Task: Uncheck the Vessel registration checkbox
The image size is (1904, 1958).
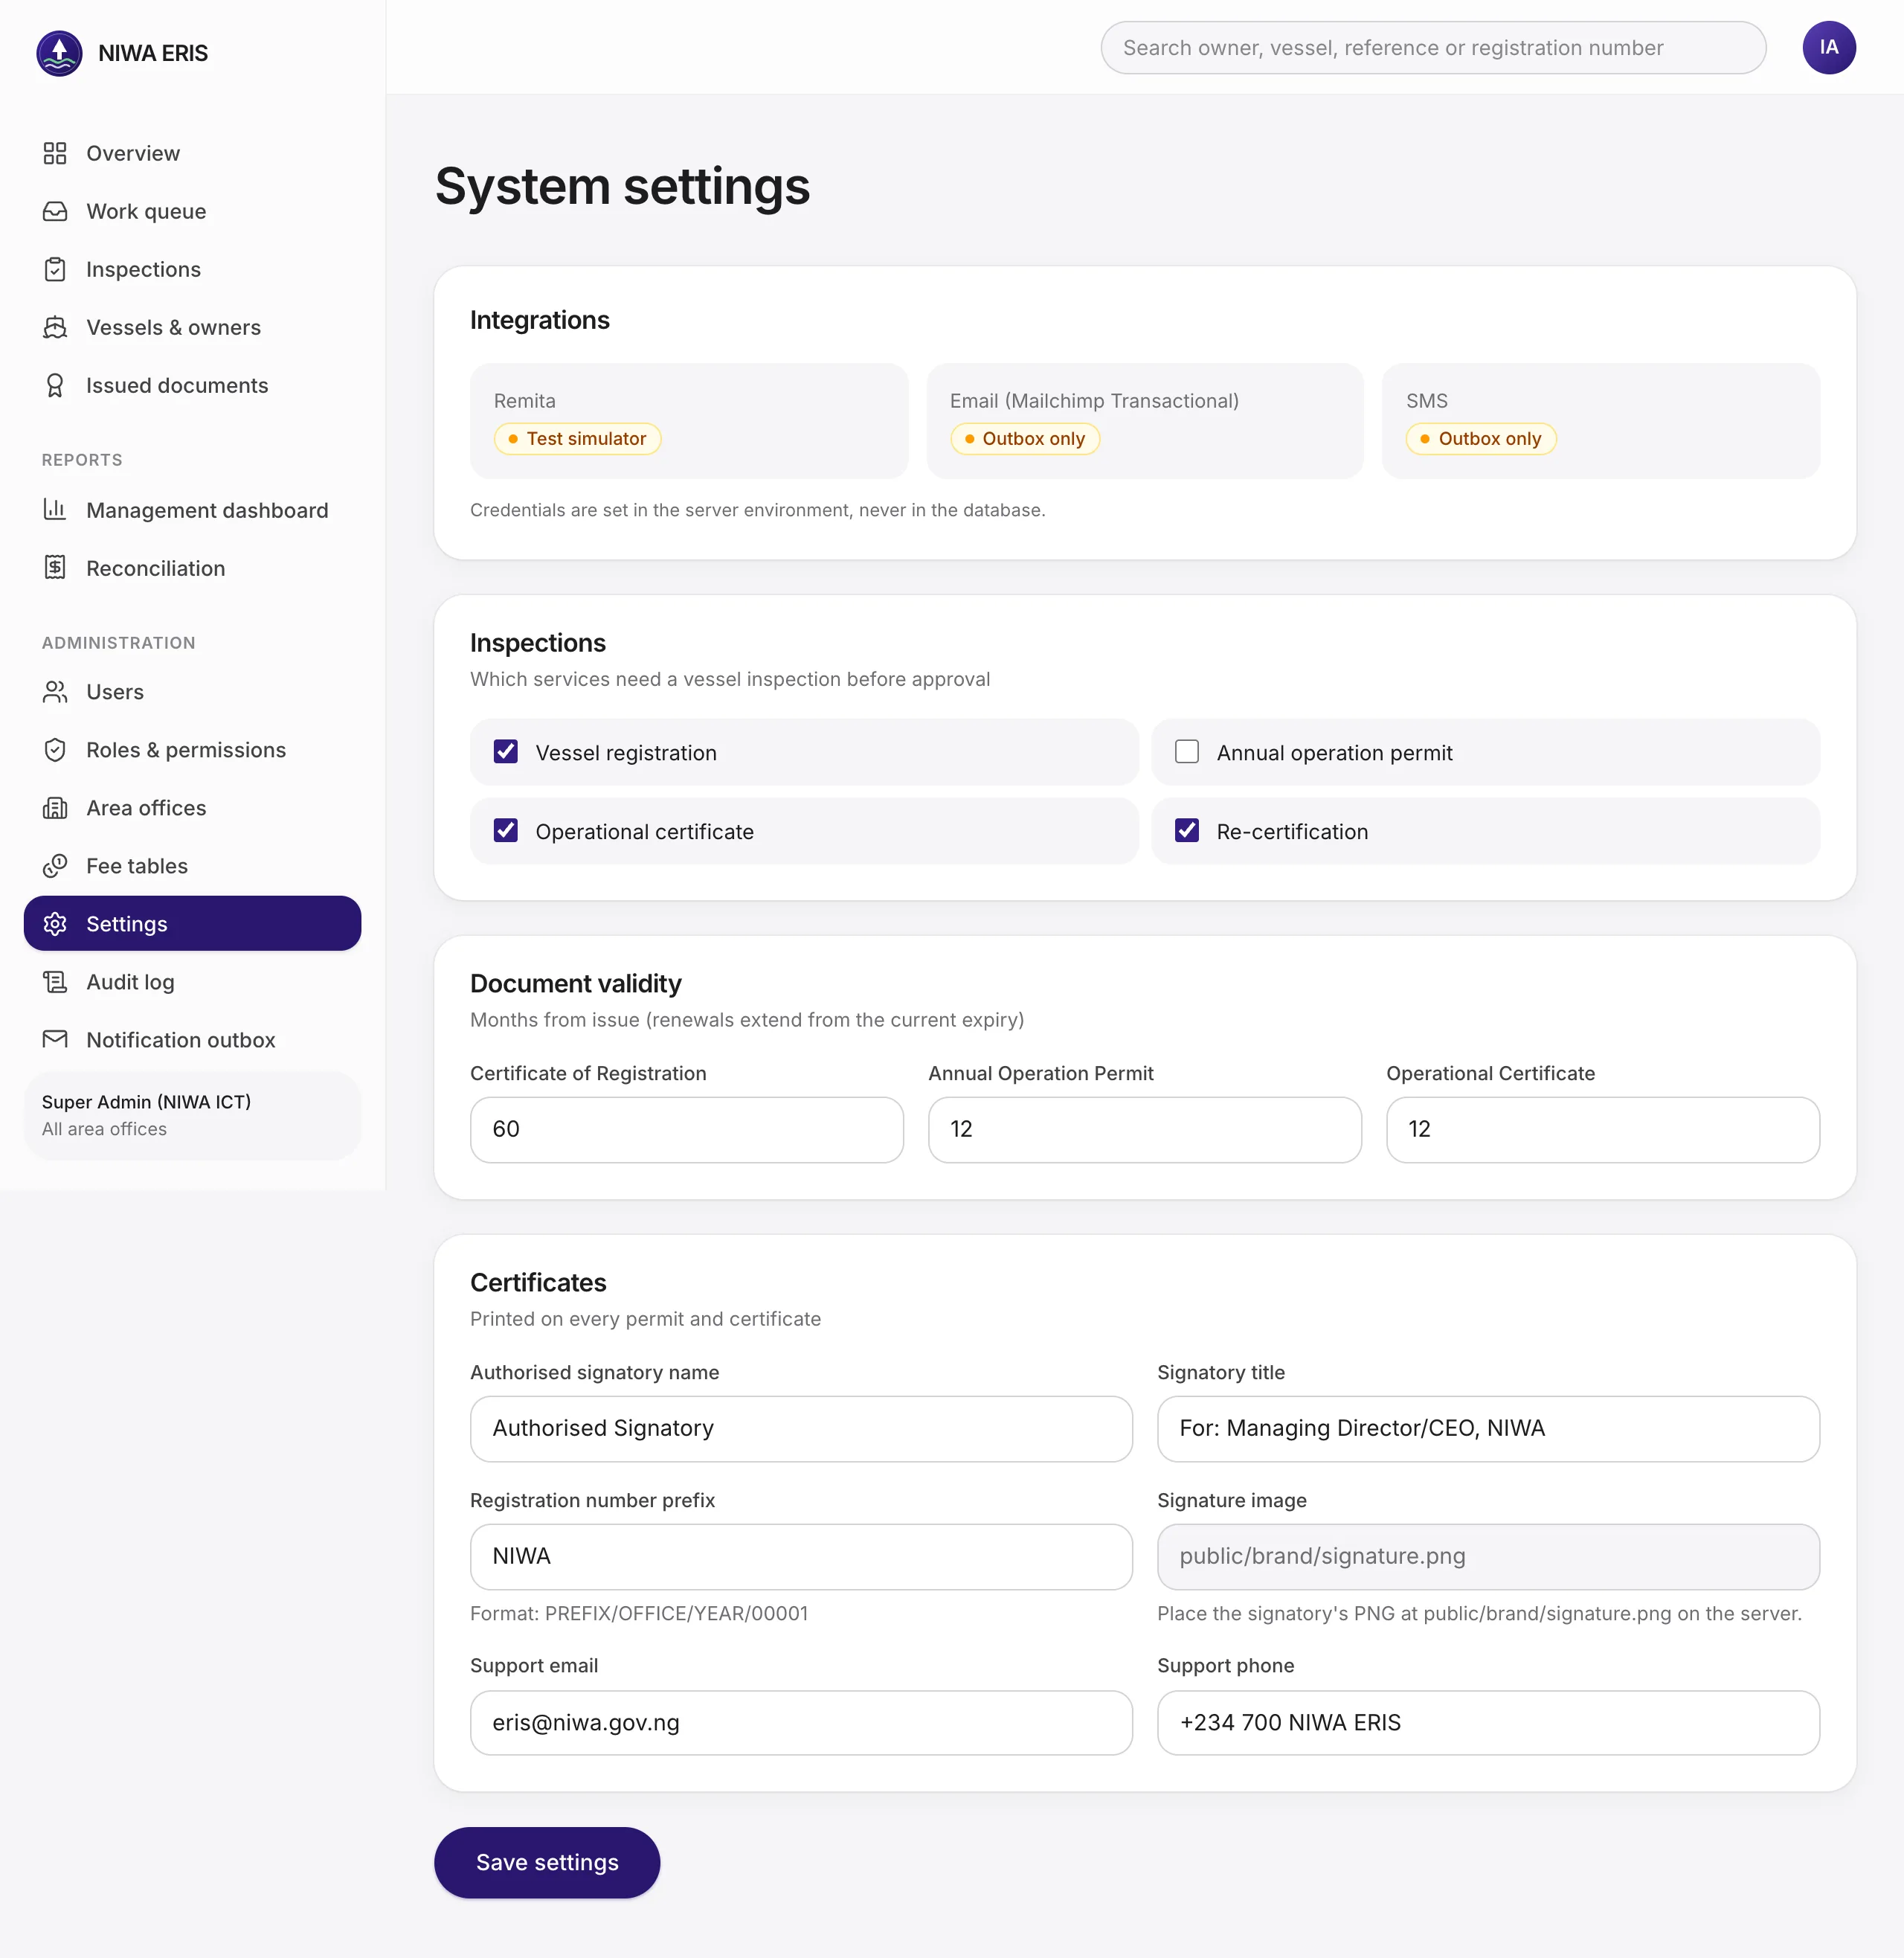Action: 506,751
